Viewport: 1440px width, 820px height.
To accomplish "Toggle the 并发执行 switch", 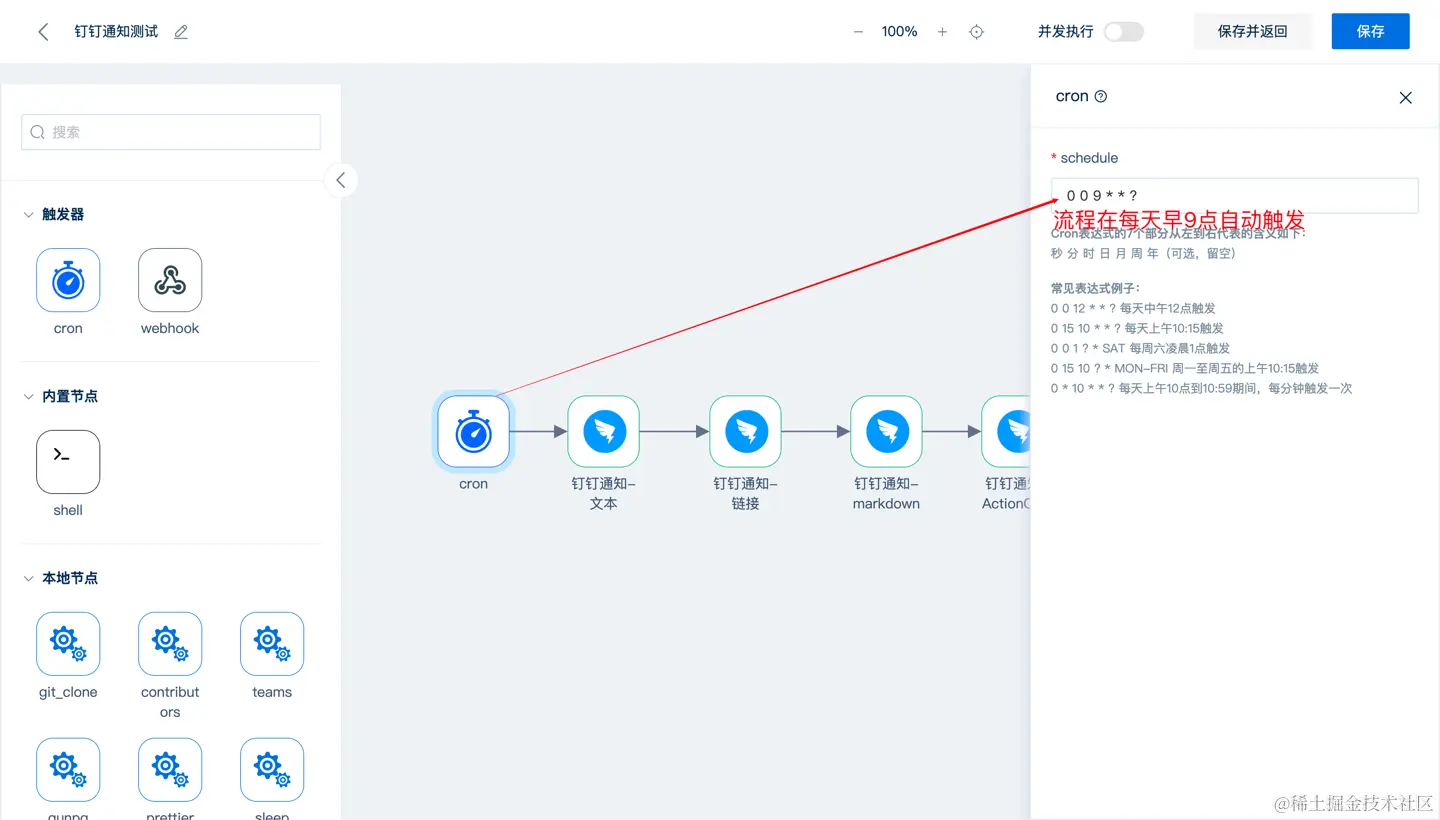I will (x=1123, y=32).
